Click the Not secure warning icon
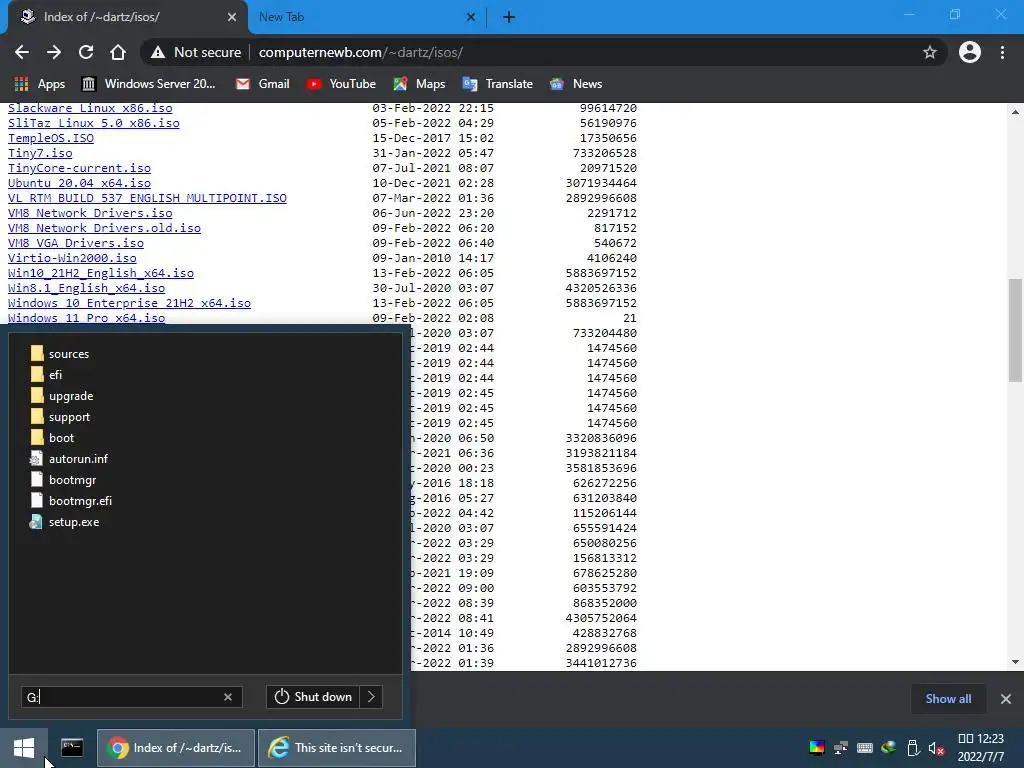1024x768 pixels. coord(157,52)
